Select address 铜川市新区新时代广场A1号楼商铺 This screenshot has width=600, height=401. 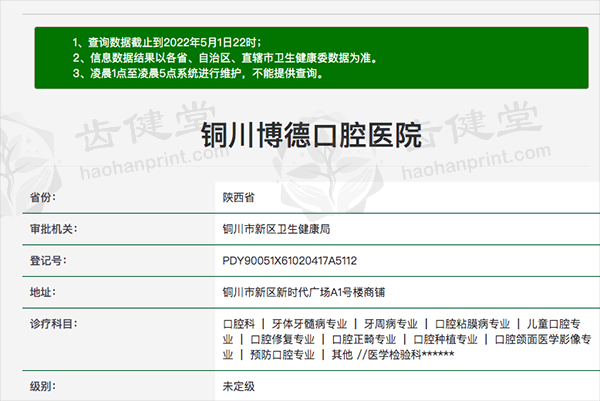click(304, 292)
